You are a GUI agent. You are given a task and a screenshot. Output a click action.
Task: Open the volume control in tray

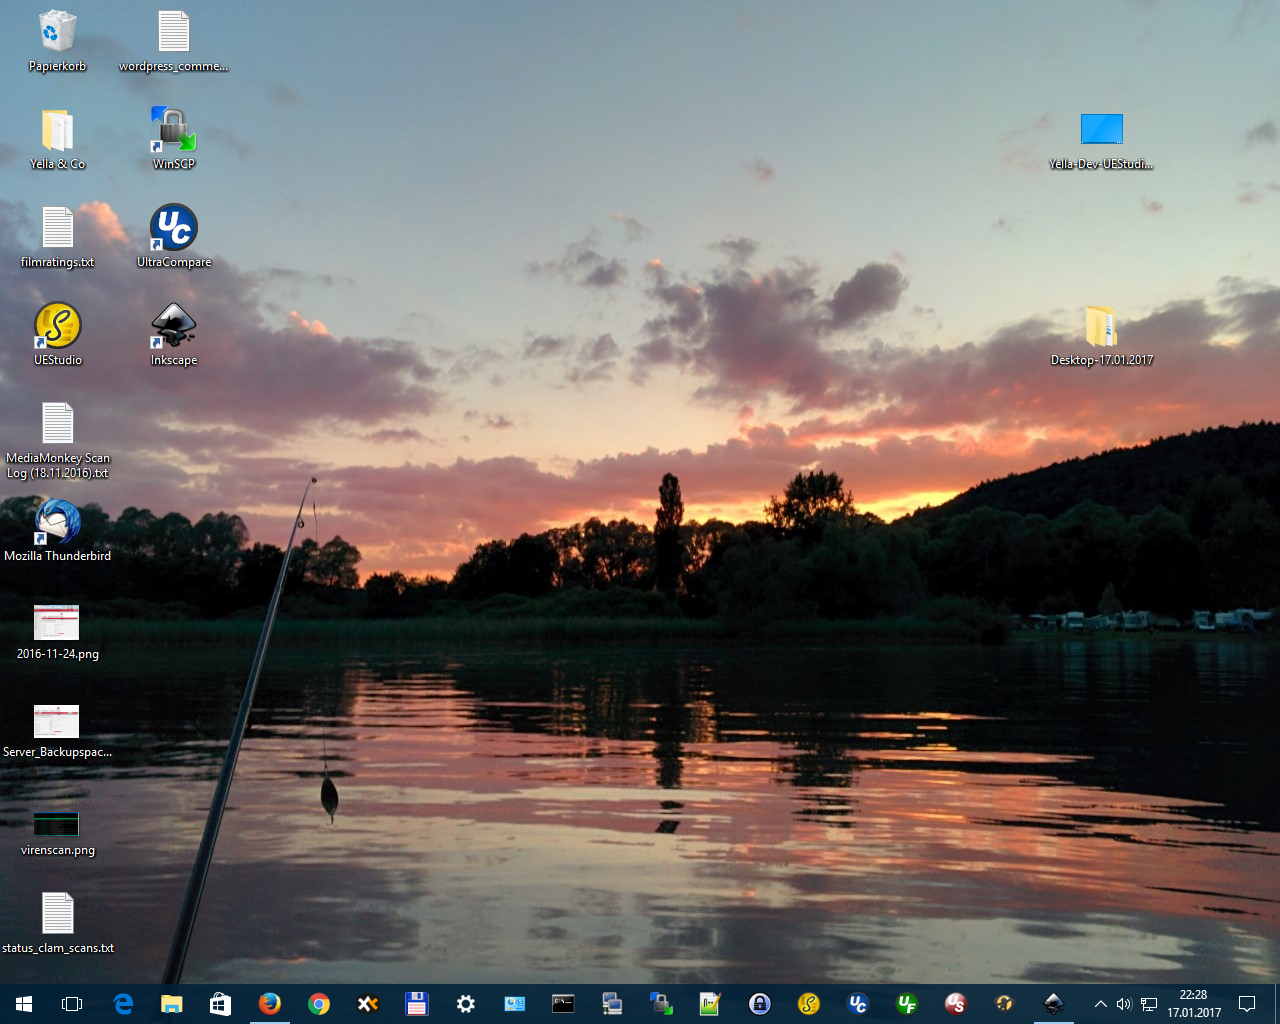(1124, 1004)
